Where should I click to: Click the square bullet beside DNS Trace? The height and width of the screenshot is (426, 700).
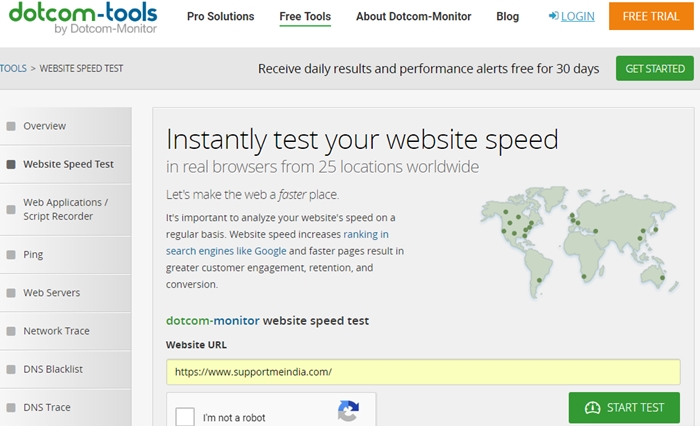pos(11,408)
